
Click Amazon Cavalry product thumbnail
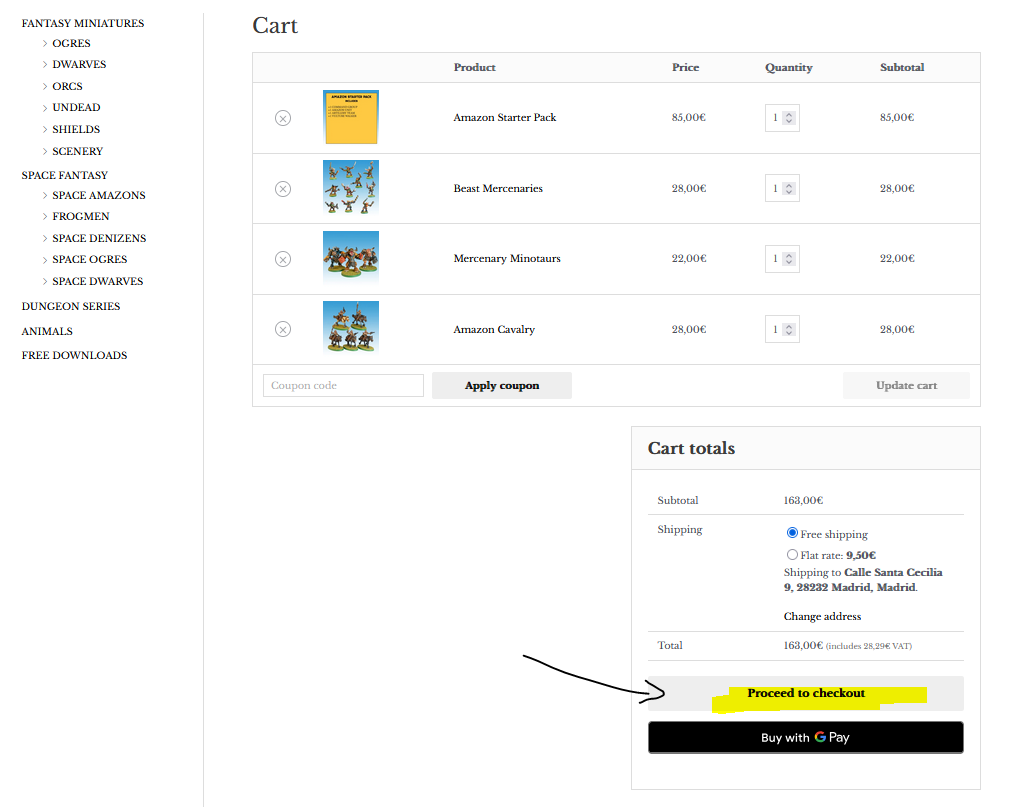[351, 328]
